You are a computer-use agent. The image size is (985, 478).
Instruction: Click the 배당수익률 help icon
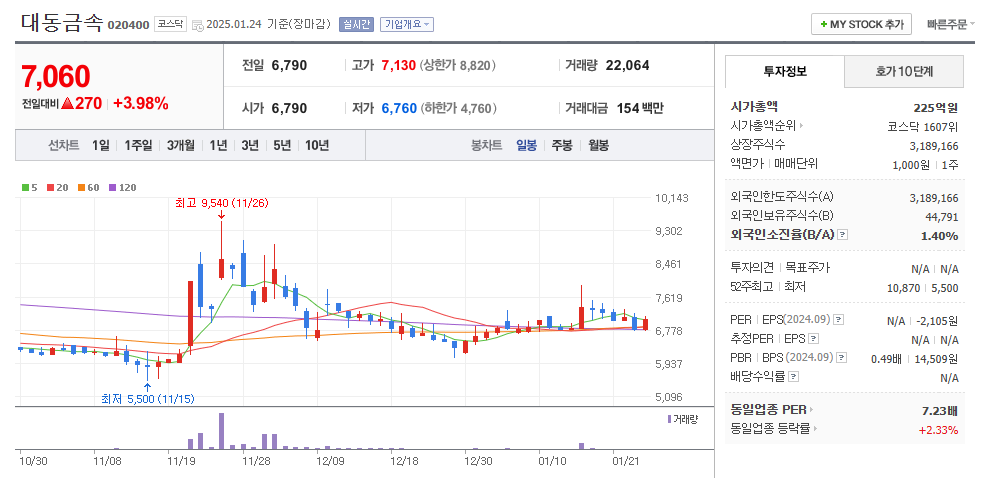pos(793,377)
